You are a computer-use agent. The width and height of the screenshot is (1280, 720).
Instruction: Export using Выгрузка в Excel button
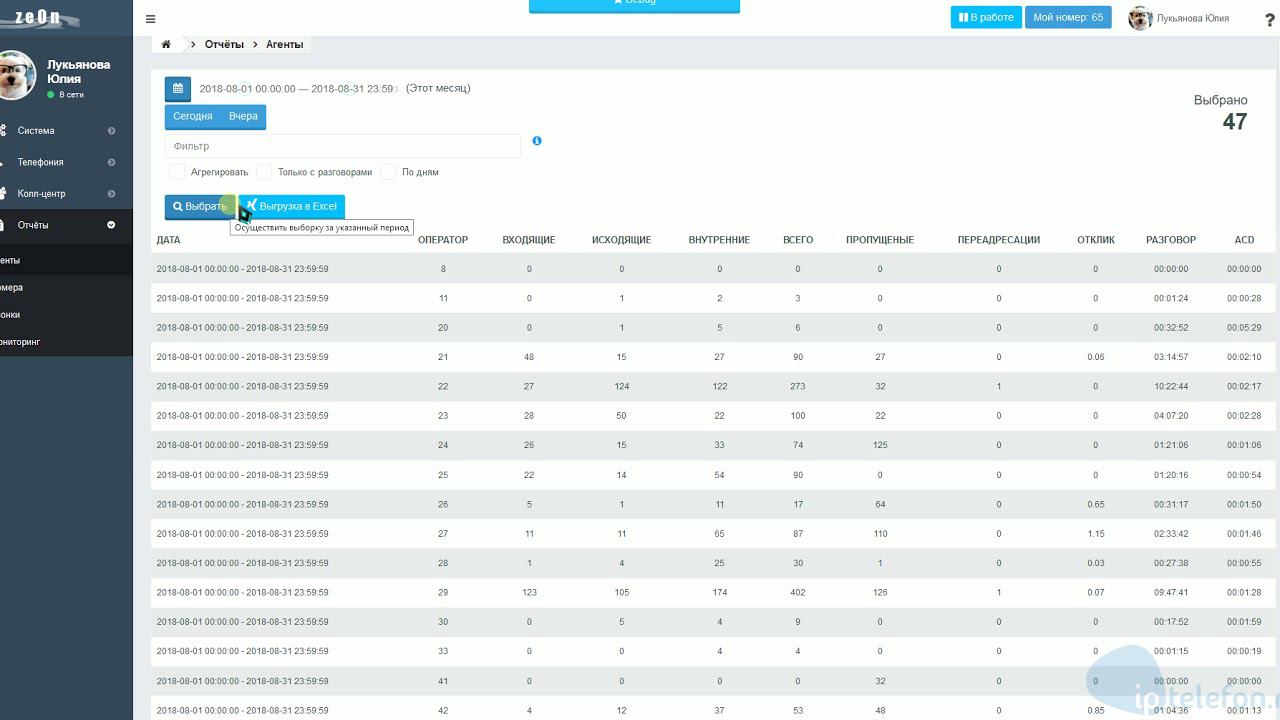(x=292, y=207)
